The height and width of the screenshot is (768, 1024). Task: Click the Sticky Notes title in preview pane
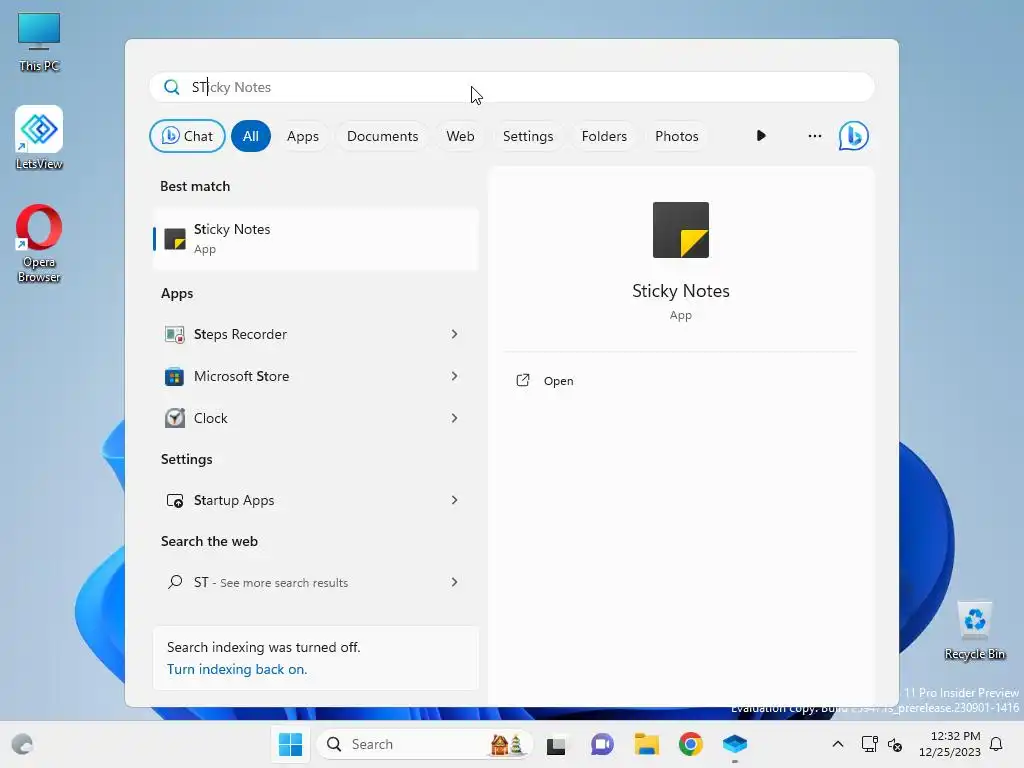tap(680, 291)
